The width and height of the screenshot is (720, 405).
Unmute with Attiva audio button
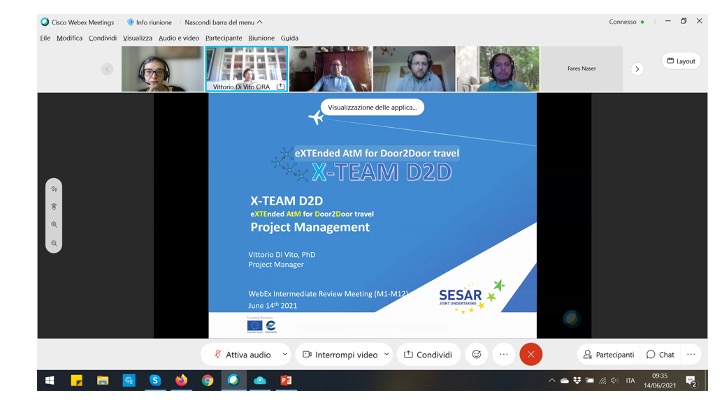point(242,354)
